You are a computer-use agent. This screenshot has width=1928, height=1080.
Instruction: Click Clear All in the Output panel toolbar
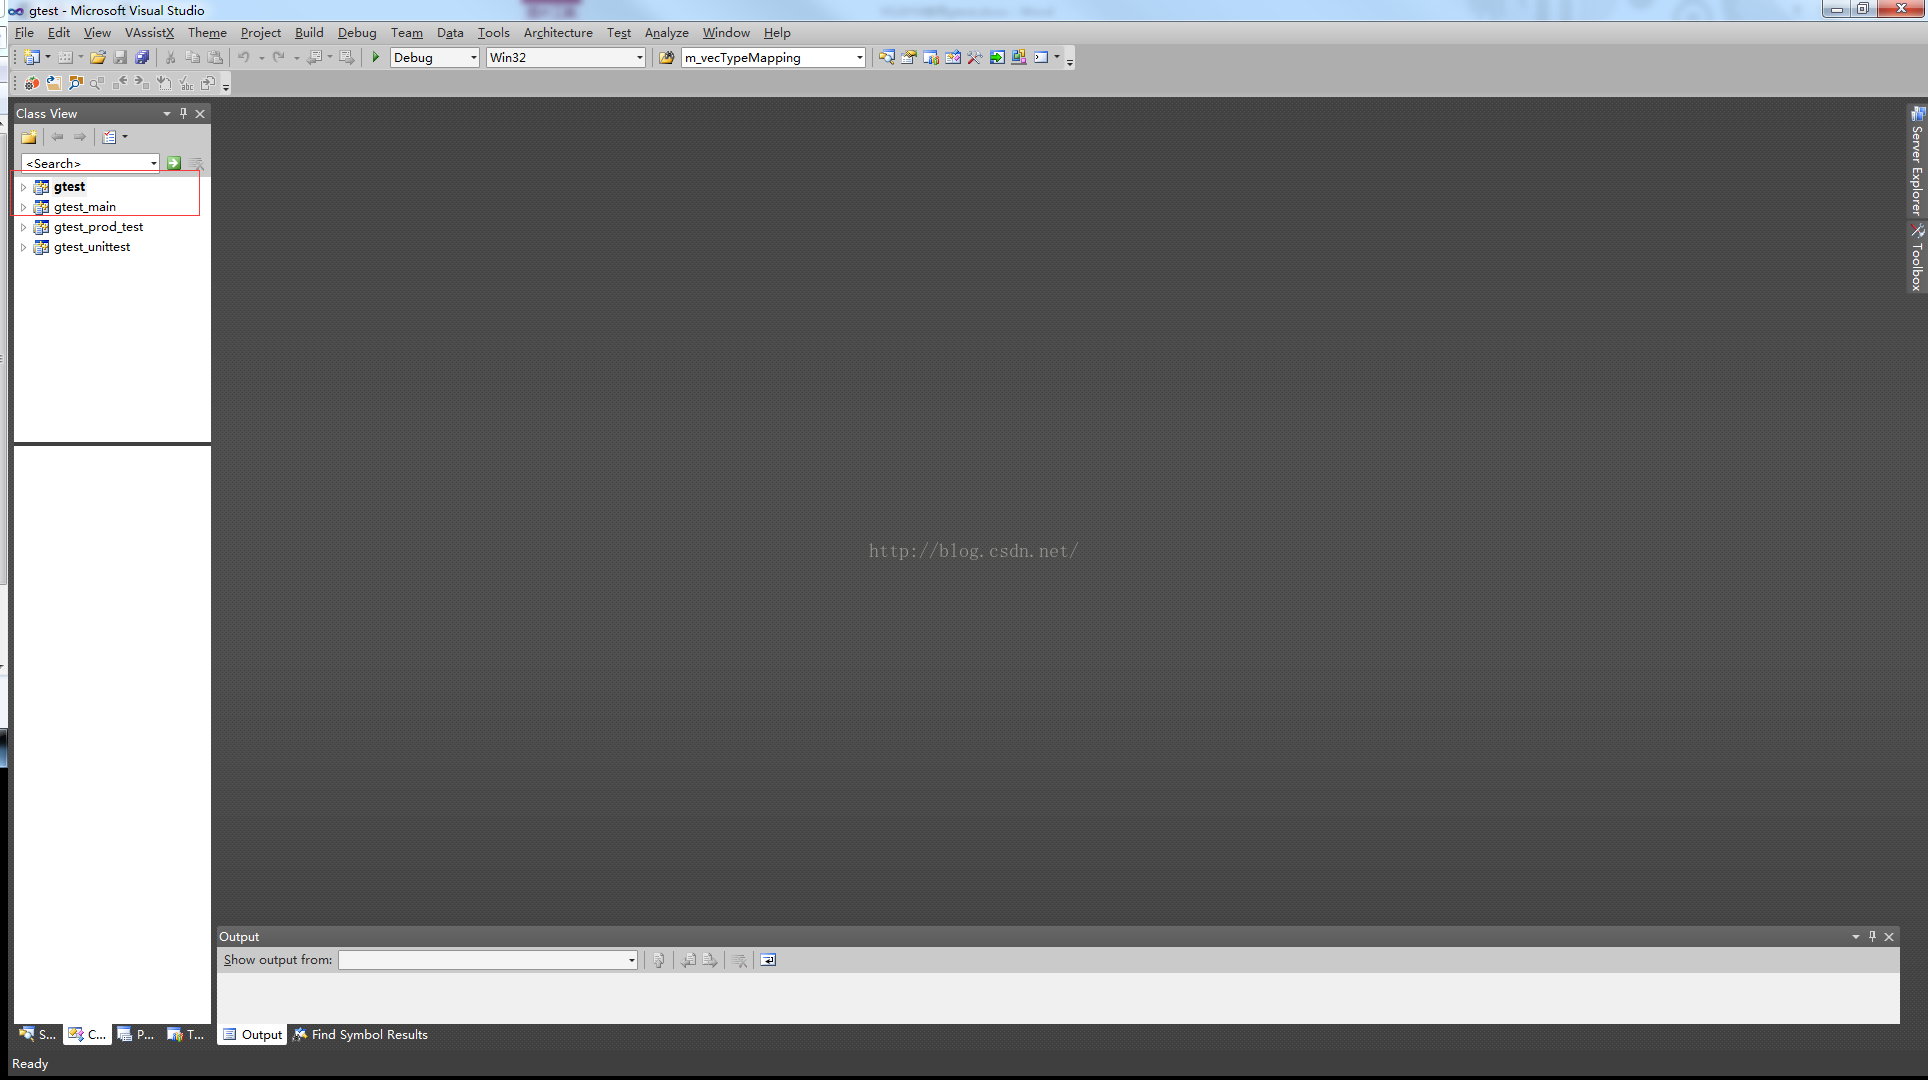pyautogui.click(x=739, y=961)
